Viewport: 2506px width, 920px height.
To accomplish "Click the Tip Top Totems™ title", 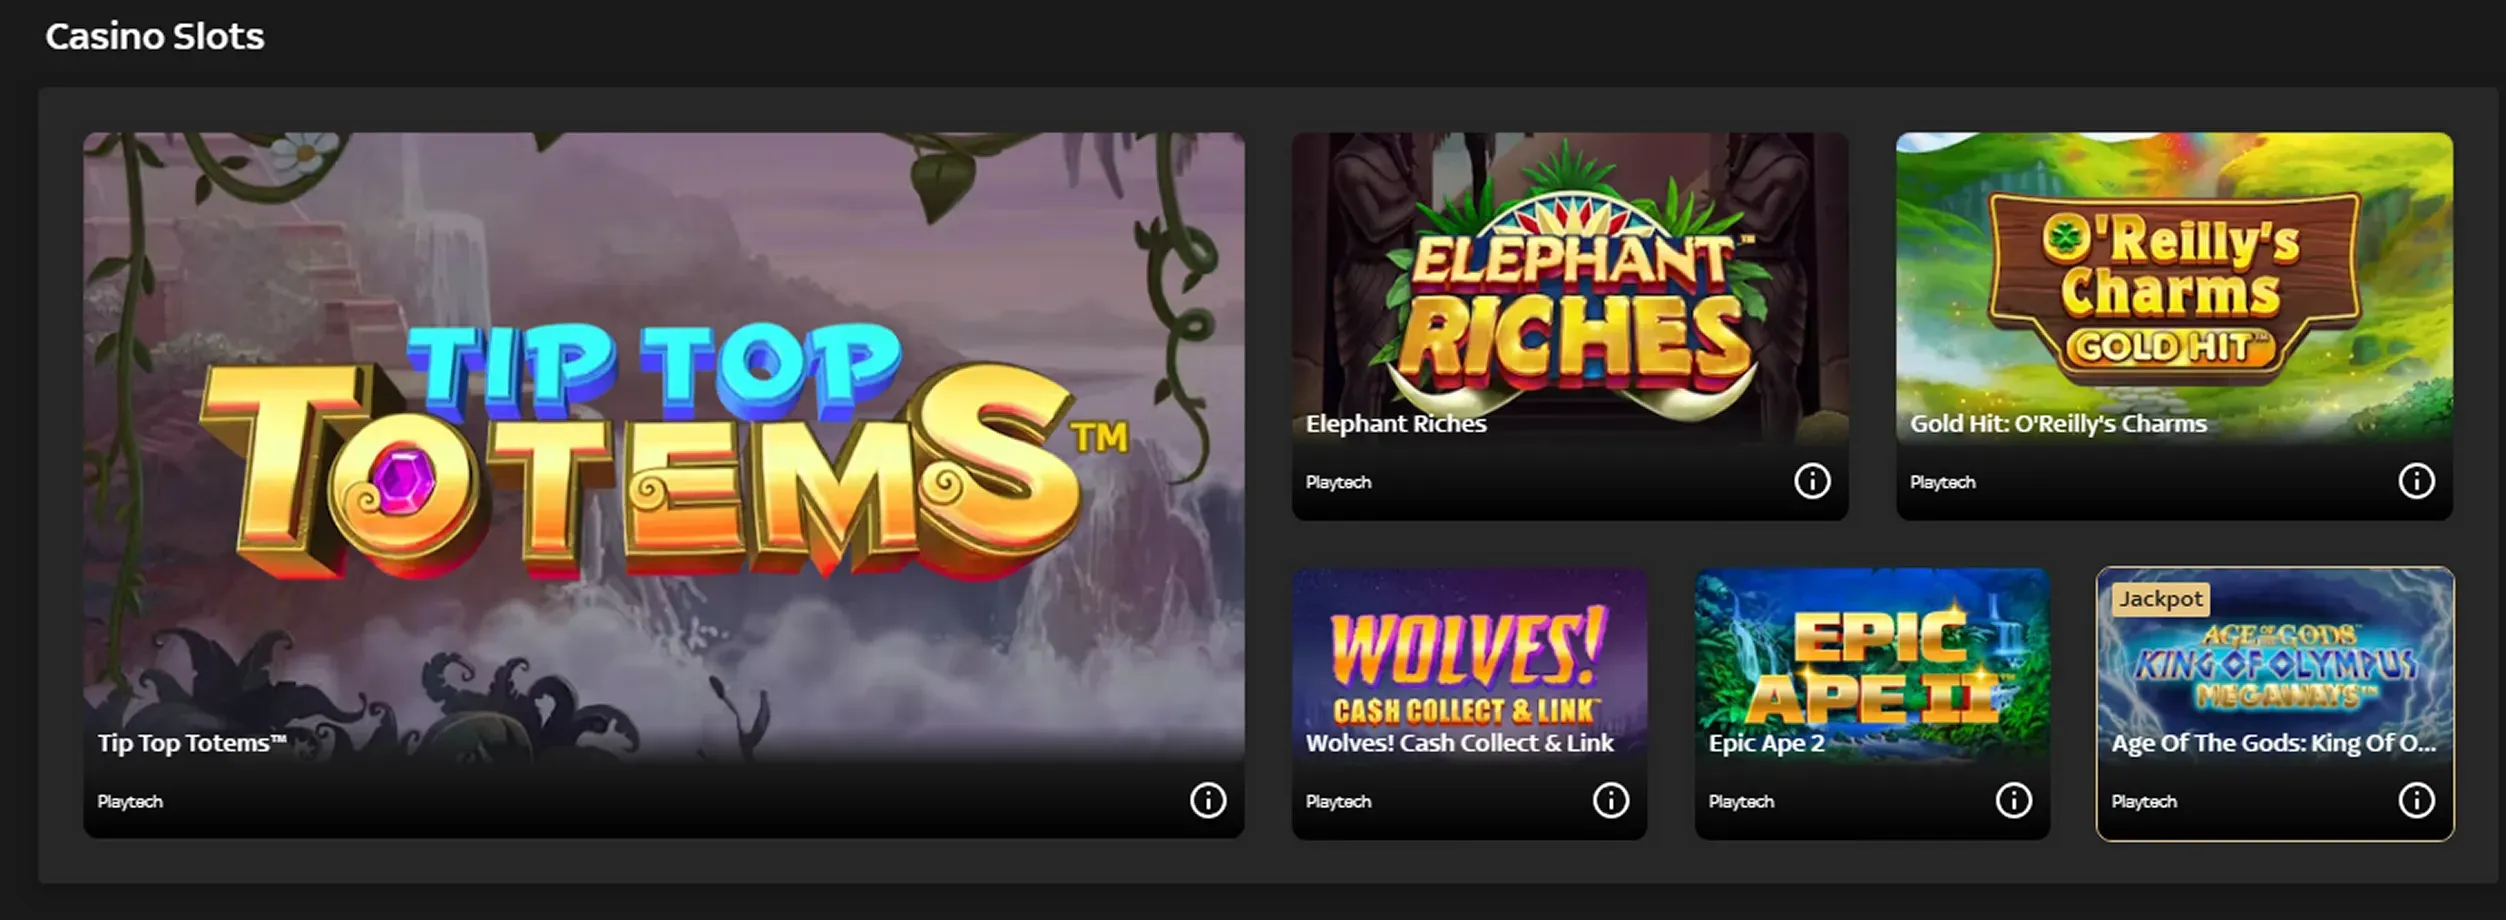I will coord(192,743).
